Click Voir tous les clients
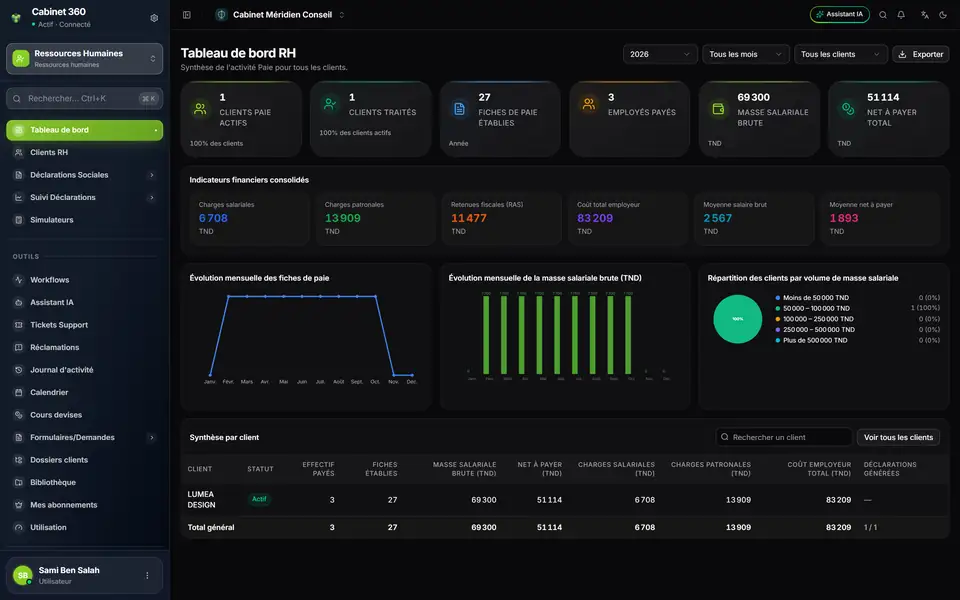This screenshot has height=600, width=960. point(898,437)
